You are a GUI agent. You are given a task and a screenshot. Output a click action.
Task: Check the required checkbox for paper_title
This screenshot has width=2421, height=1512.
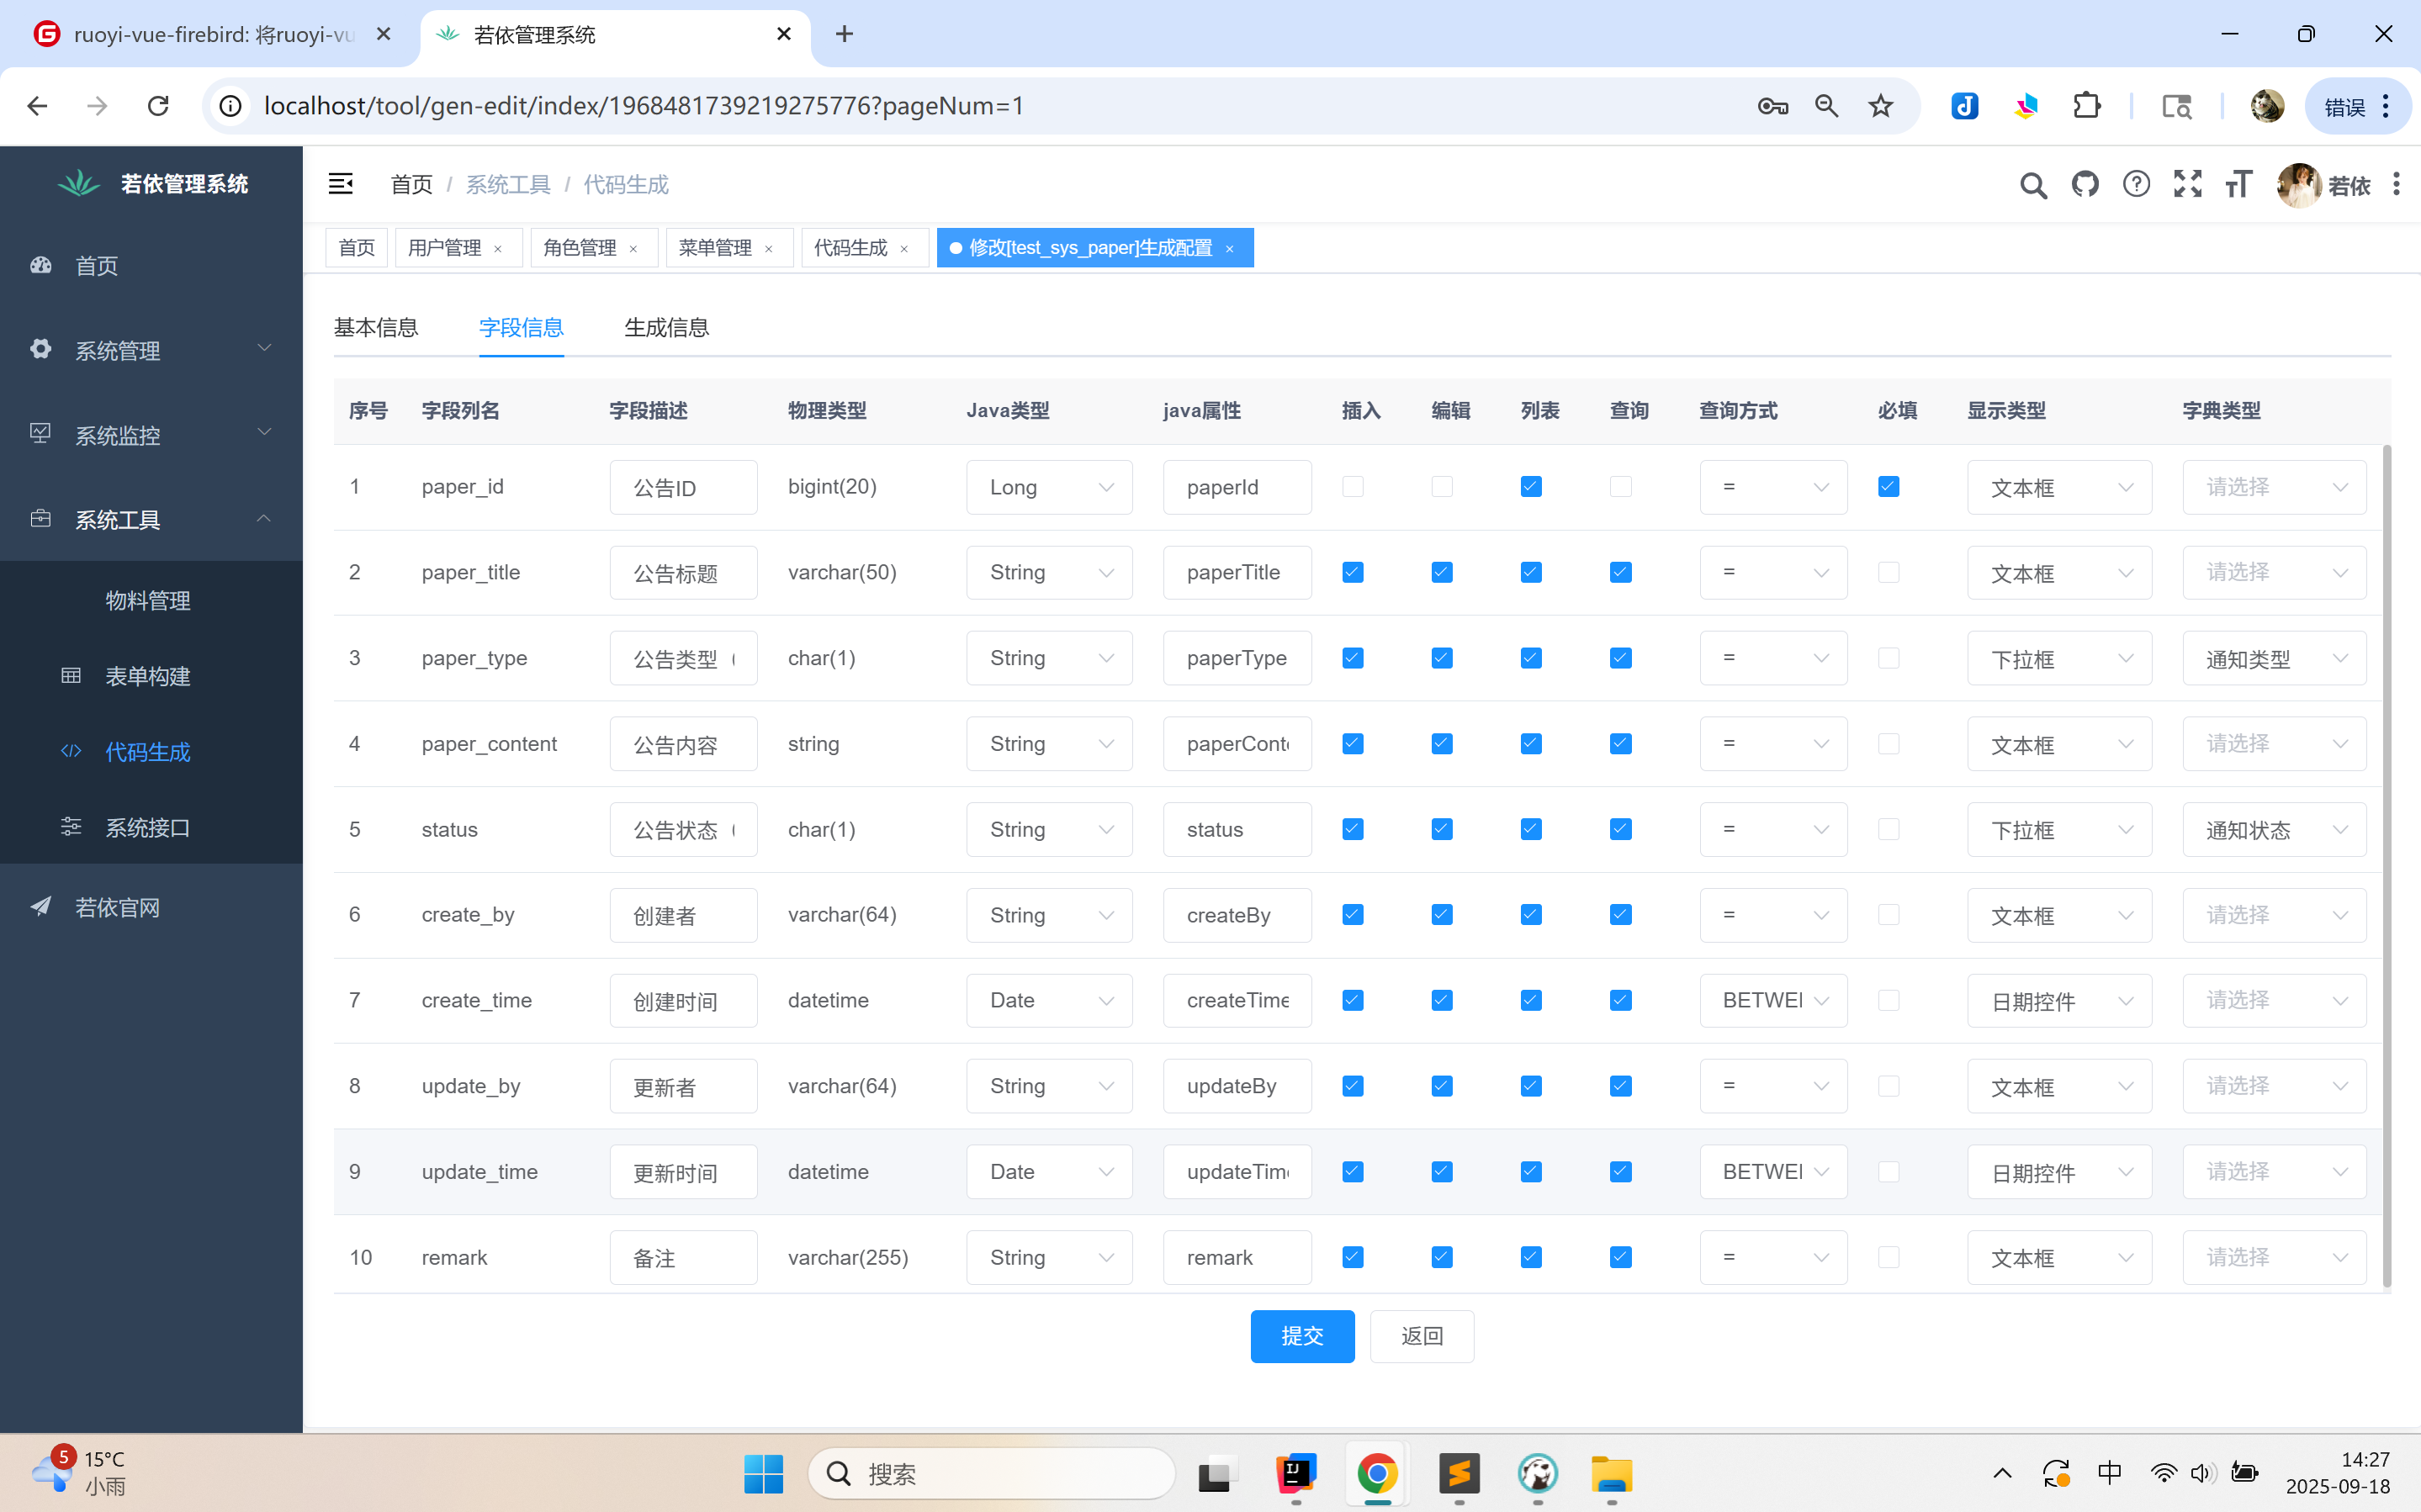[1888, 572]
